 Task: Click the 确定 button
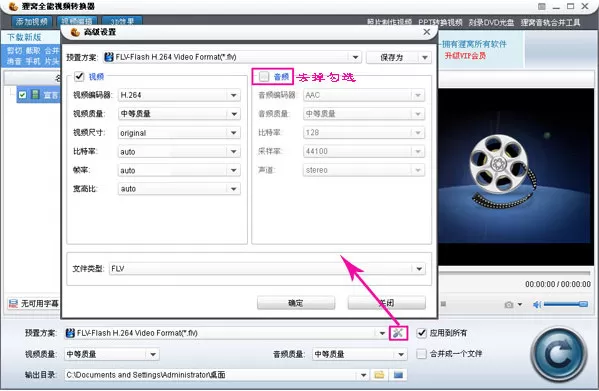[296, 303]
